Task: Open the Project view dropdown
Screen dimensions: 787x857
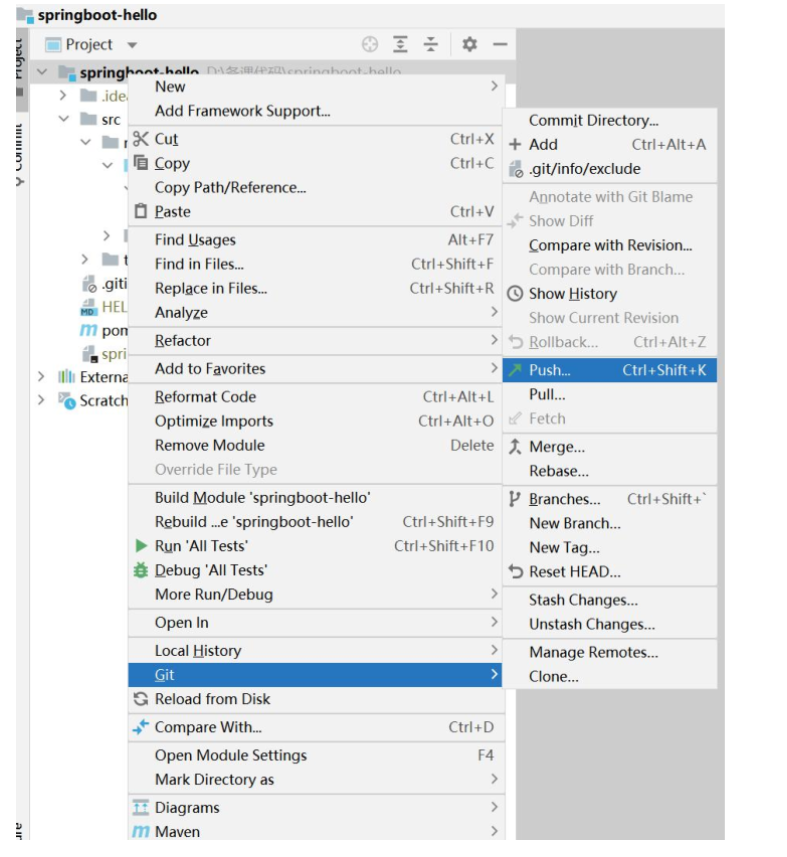Action: (132, 45)
